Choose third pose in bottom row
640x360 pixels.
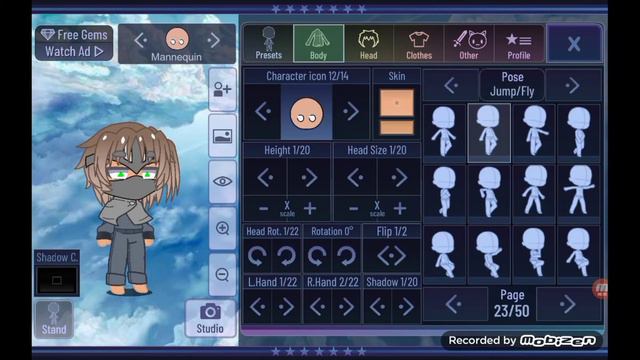tap(534, 254)
